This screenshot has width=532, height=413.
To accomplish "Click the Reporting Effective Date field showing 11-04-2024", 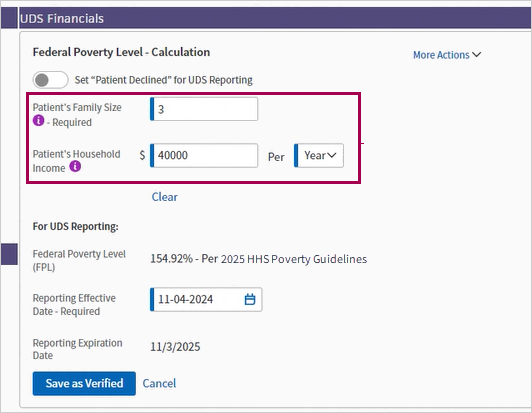I will (206, 299).
